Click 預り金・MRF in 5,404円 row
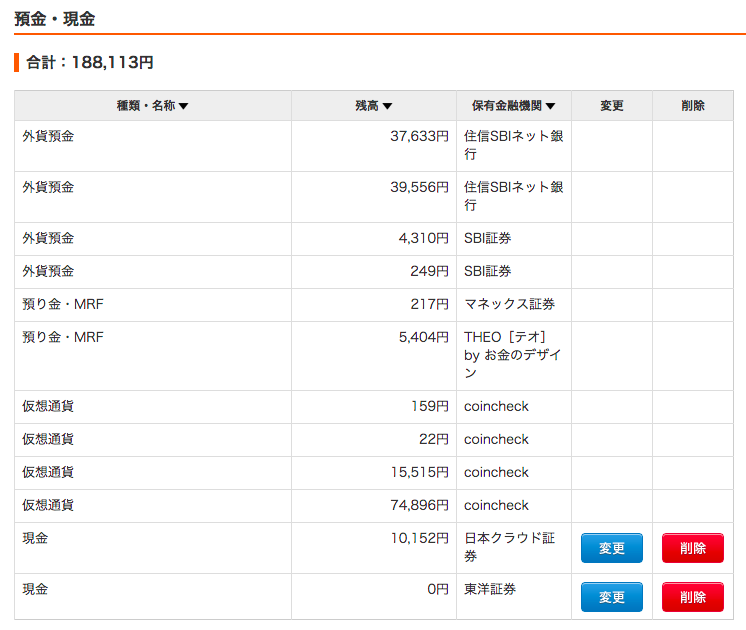746x630 pixels. [x=63, y=337]
